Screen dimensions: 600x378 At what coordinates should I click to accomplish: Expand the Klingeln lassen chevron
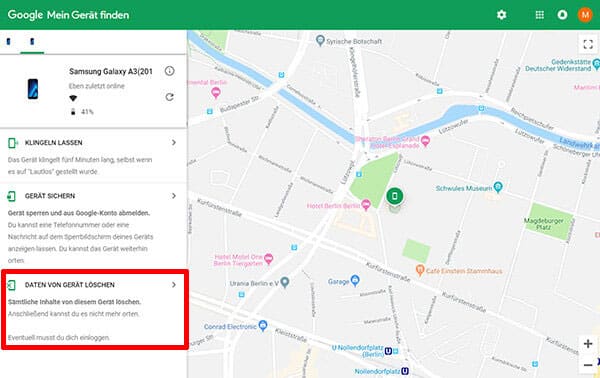click(174, 142)
